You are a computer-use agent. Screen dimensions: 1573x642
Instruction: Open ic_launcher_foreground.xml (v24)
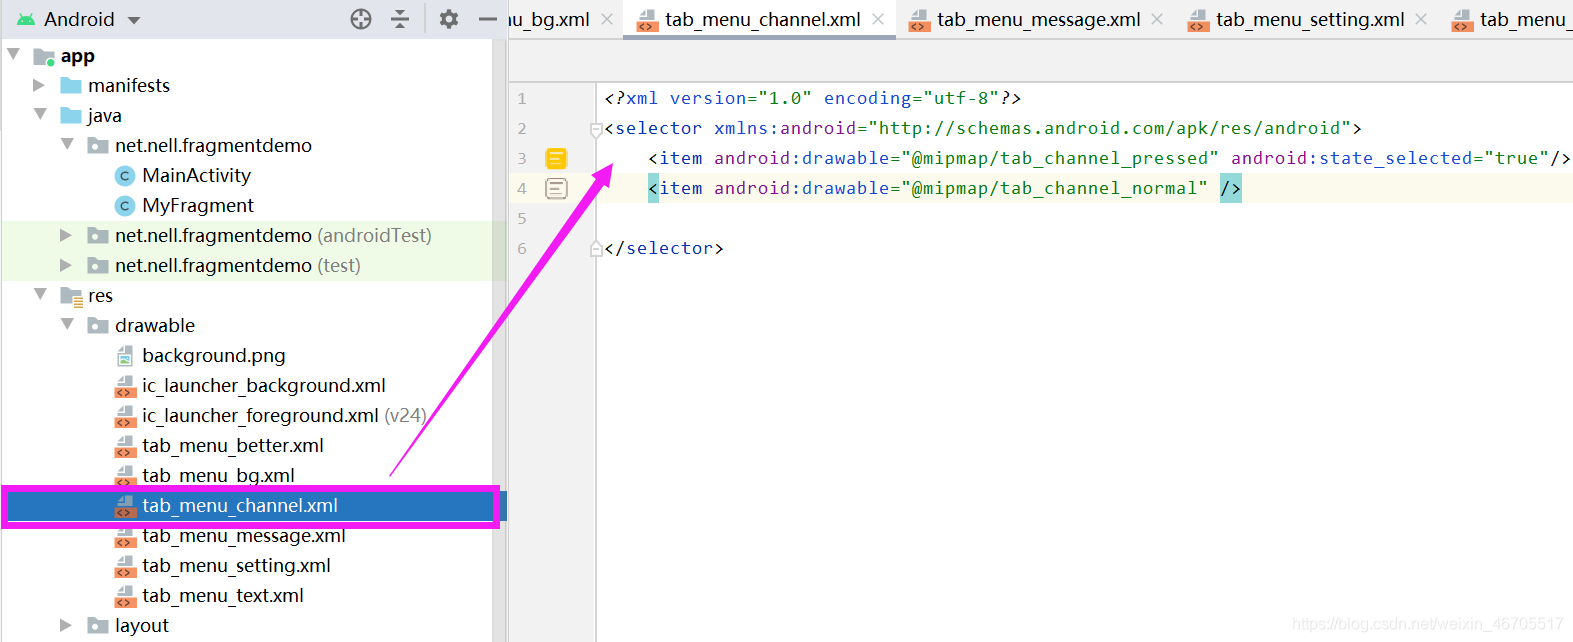click(x=284, y=415)
